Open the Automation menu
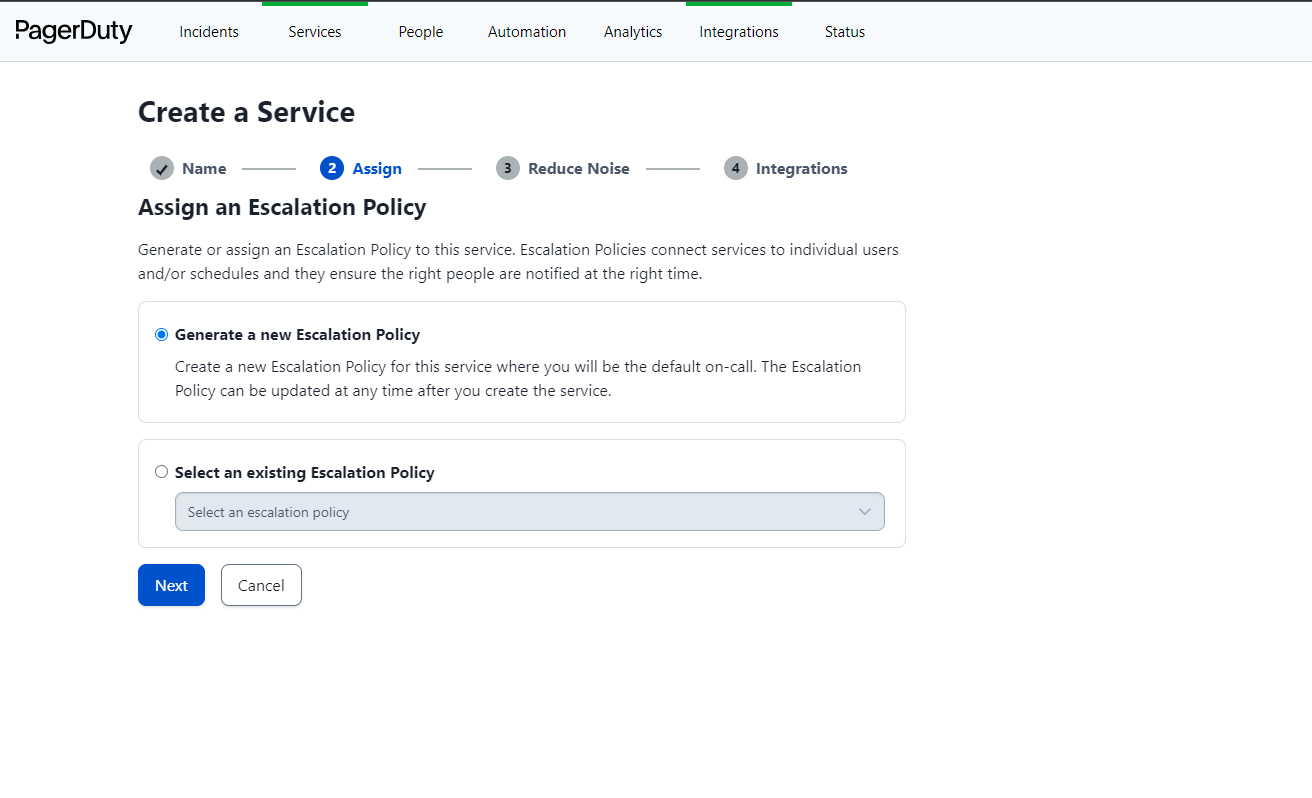The height and width of the screenshot is (798, 1312). 527,32
